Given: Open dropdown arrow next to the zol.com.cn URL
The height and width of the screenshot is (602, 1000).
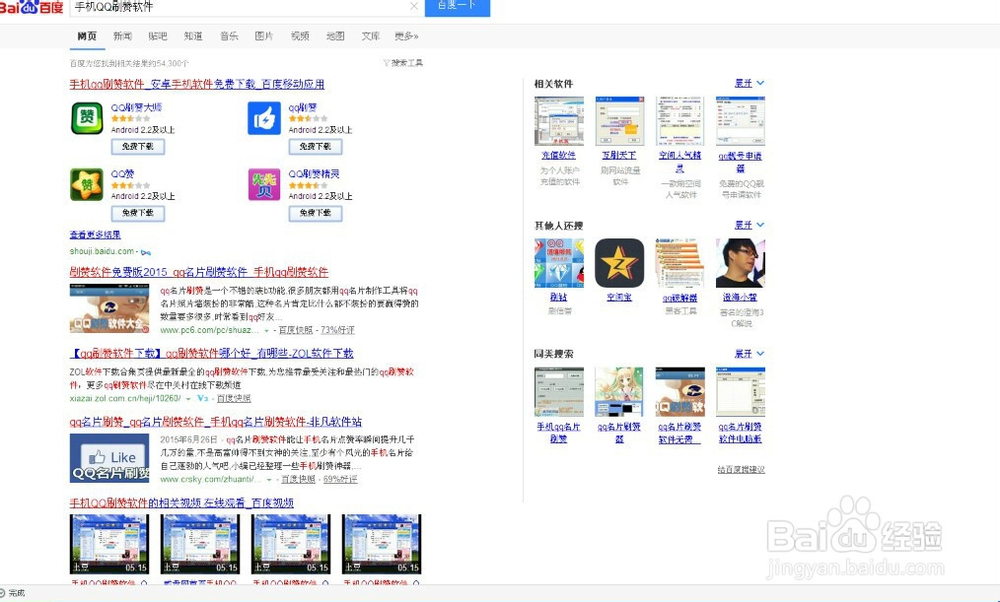Looking at the screenshot, I should pos(189,399).
